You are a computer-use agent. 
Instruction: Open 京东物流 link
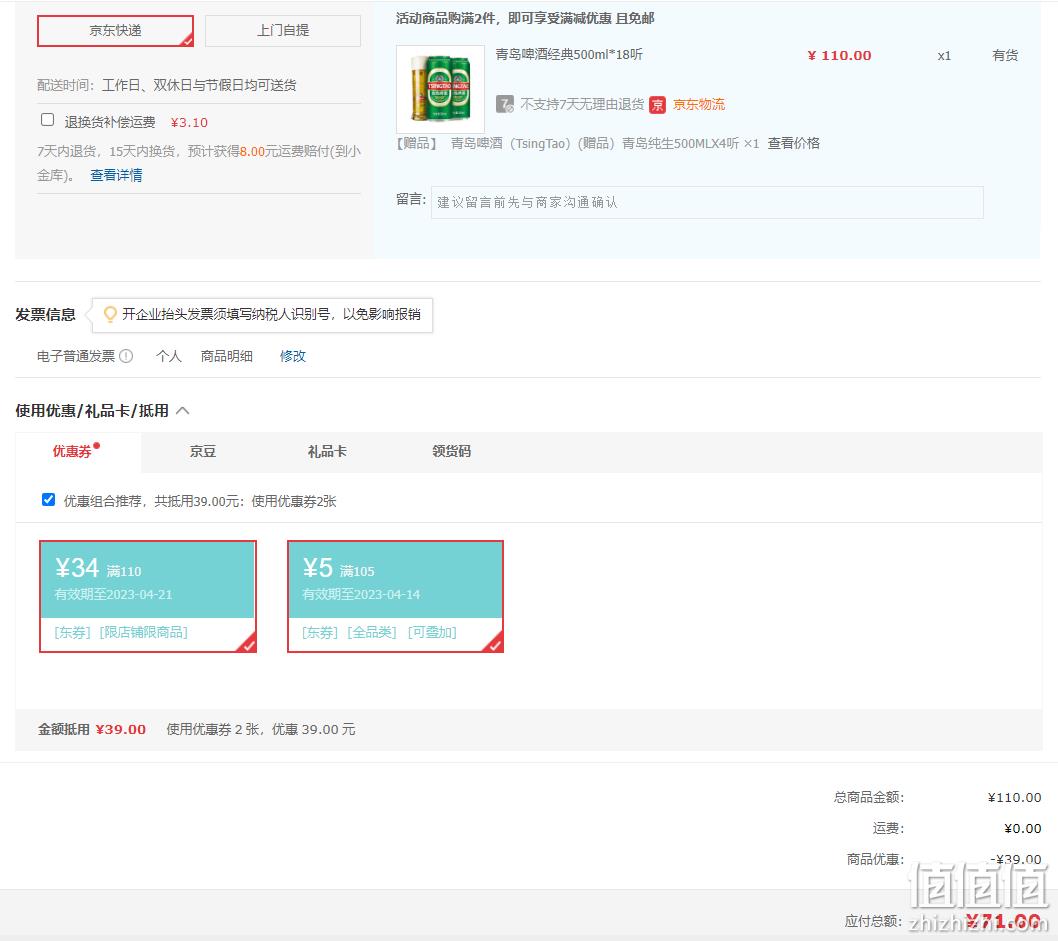pos(699,105)
